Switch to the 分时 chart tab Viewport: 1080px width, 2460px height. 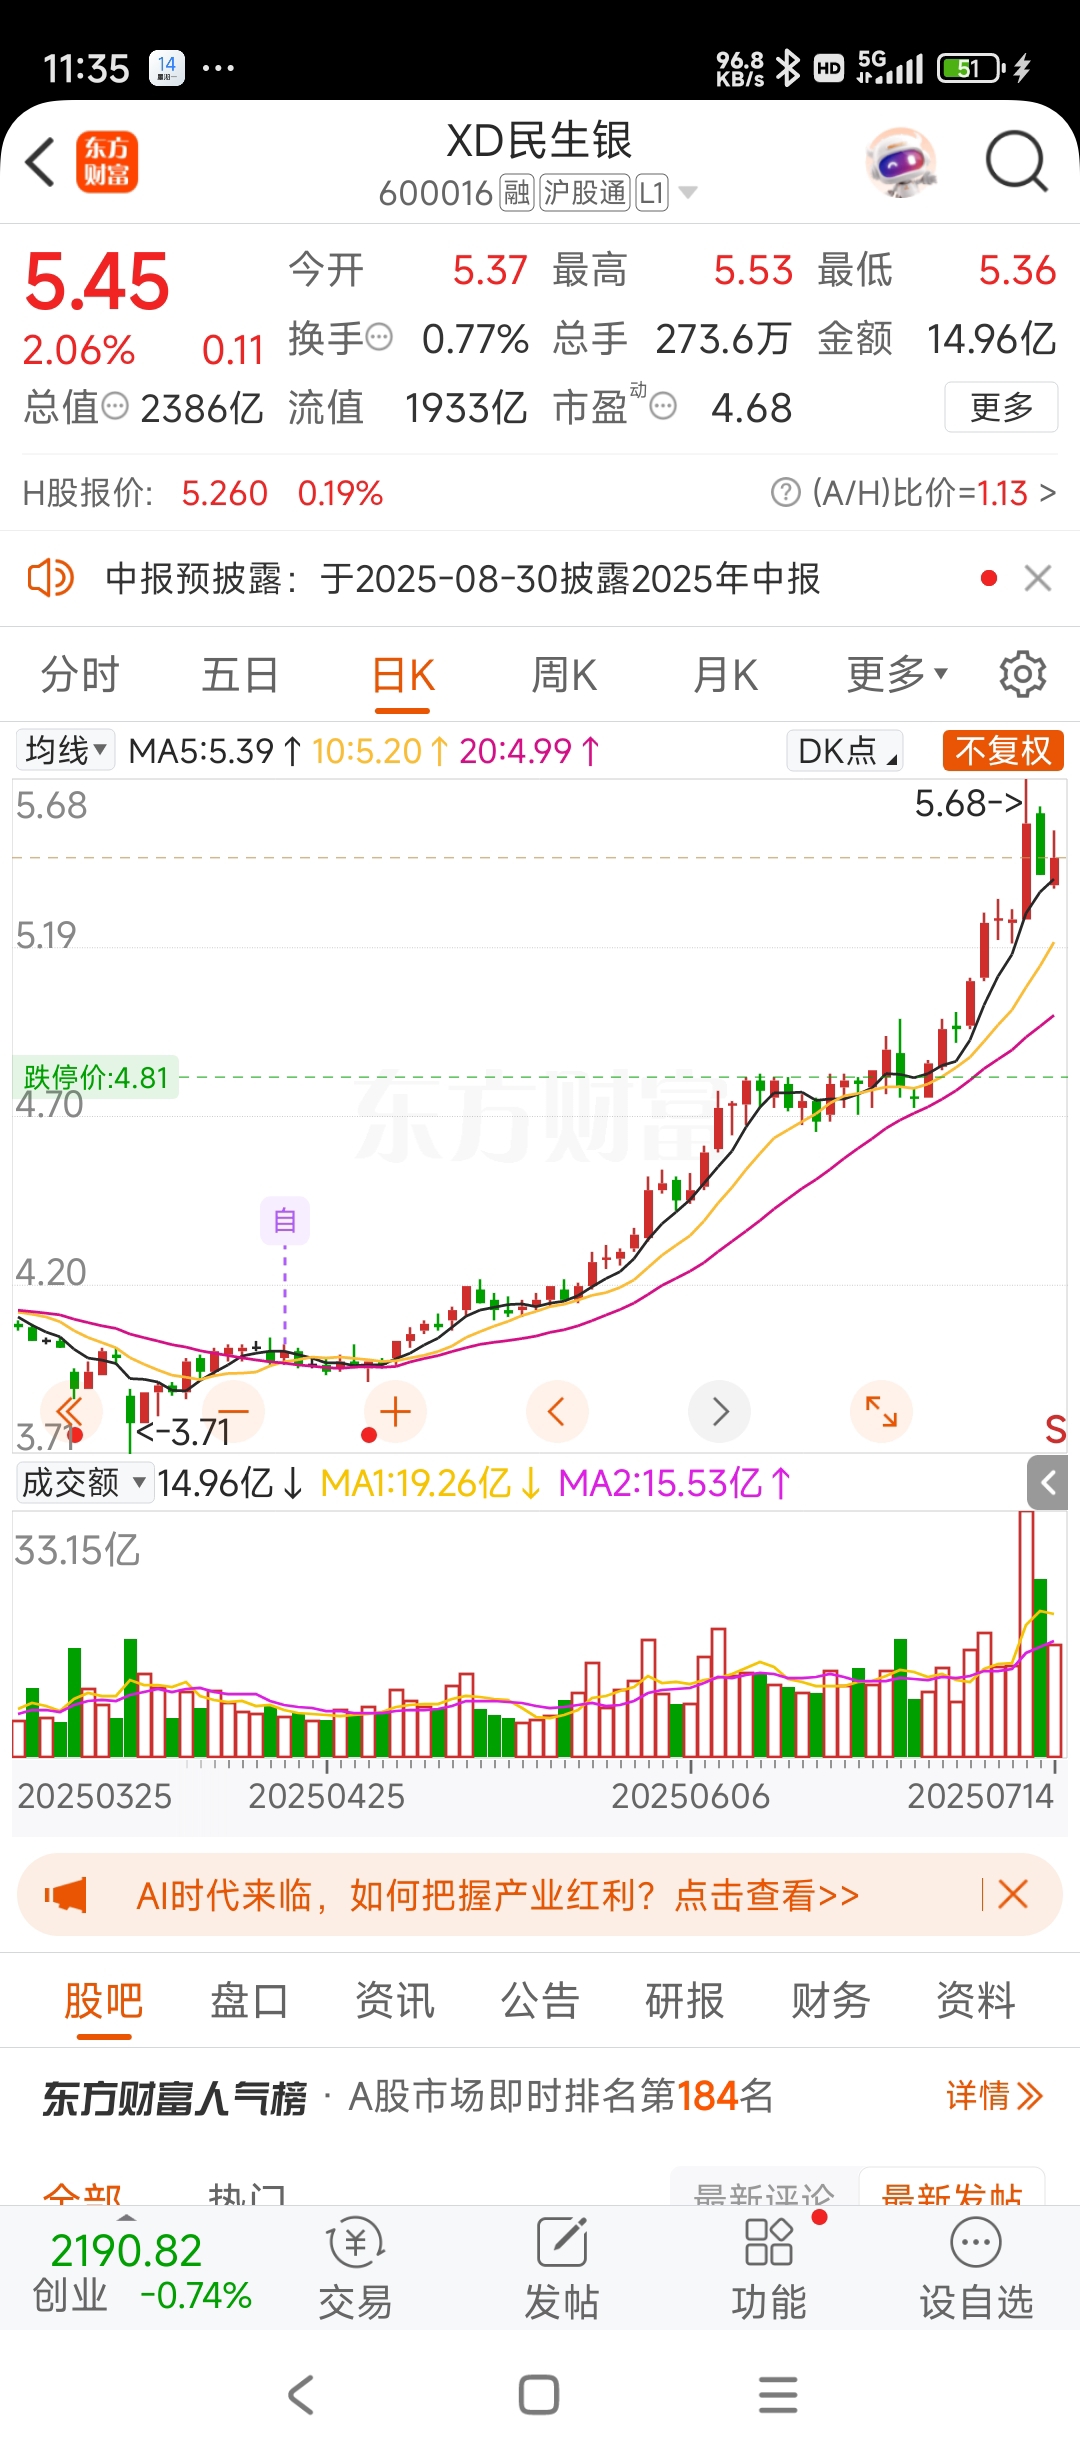80,675
